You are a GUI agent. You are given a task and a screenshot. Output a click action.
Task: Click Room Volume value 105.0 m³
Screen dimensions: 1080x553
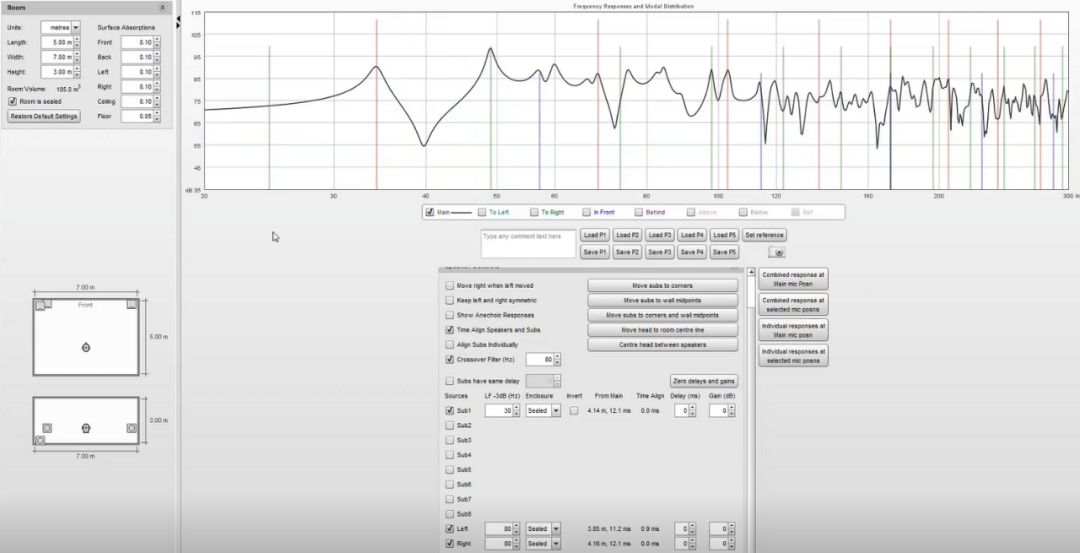[68, 89]
